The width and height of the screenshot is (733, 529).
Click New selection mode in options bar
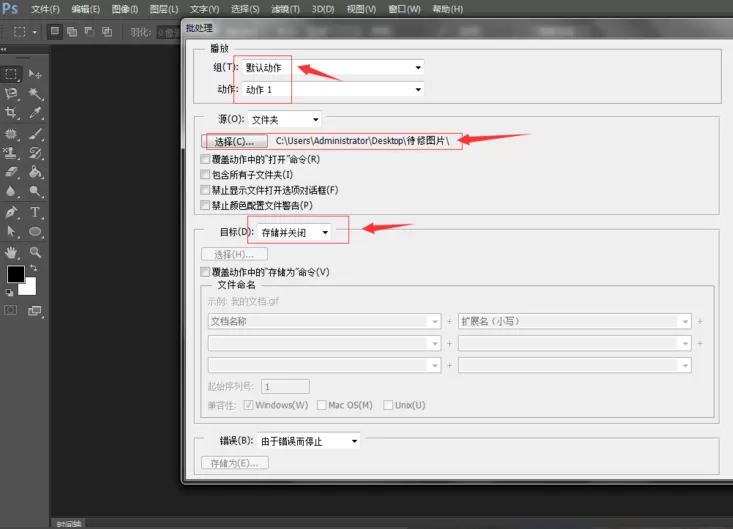coord(55,31)
